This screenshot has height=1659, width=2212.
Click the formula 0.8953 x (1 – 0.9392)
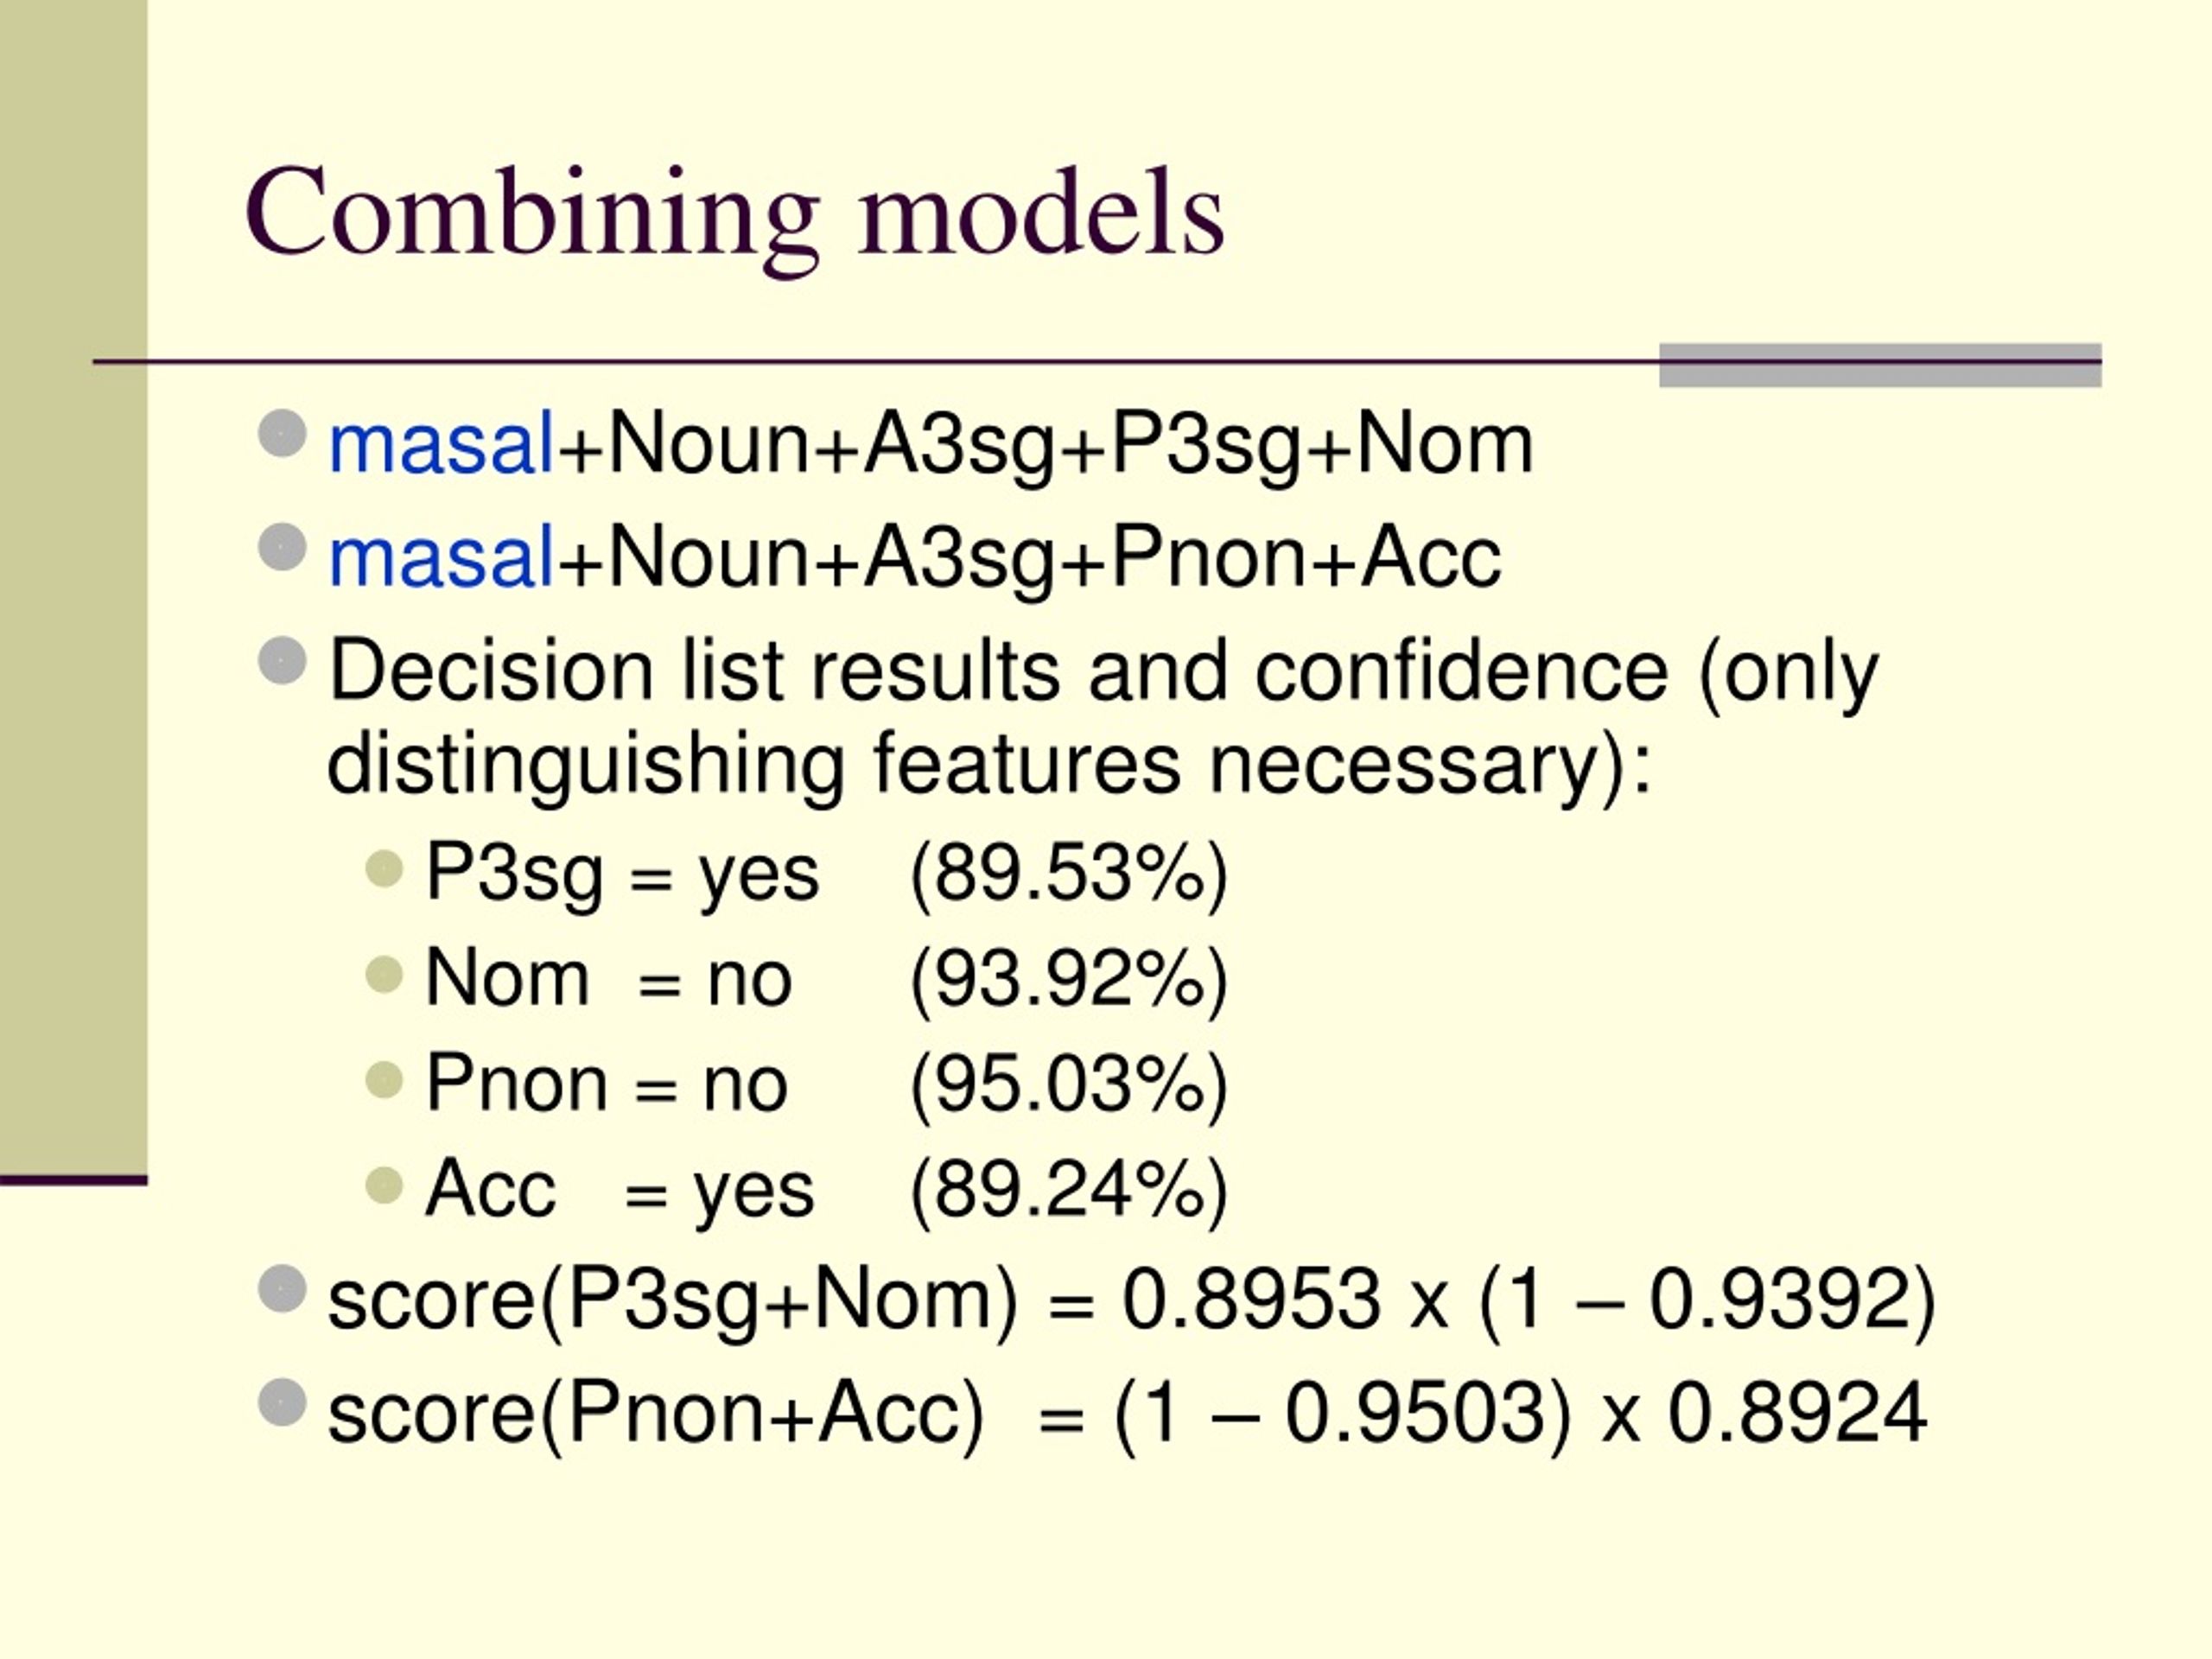1529,1302
